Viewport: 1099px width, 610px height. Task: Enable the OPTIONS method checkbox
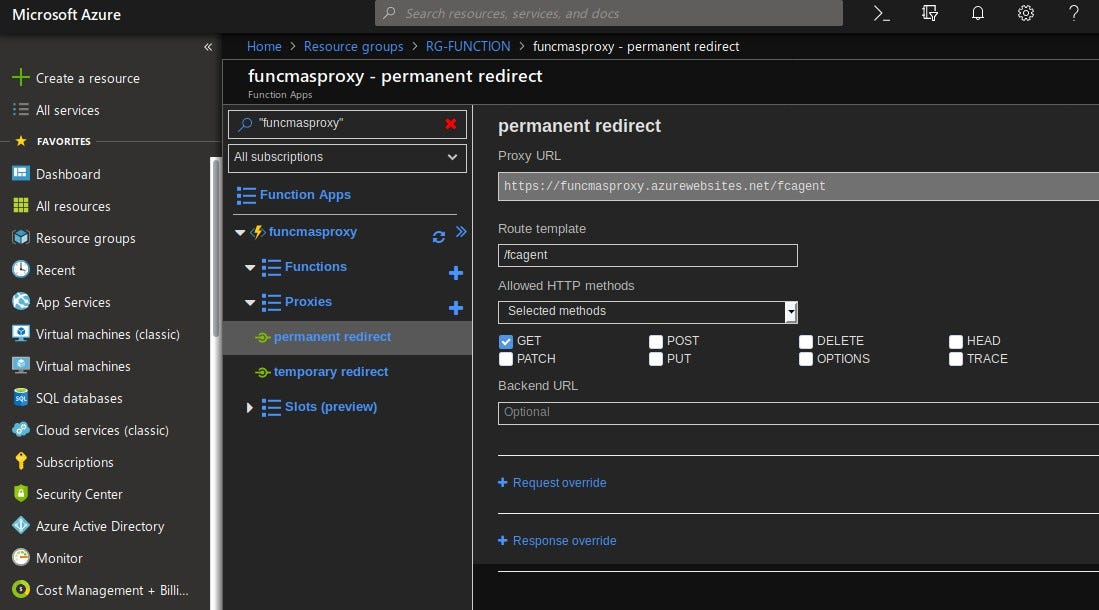tap(805, 359)
